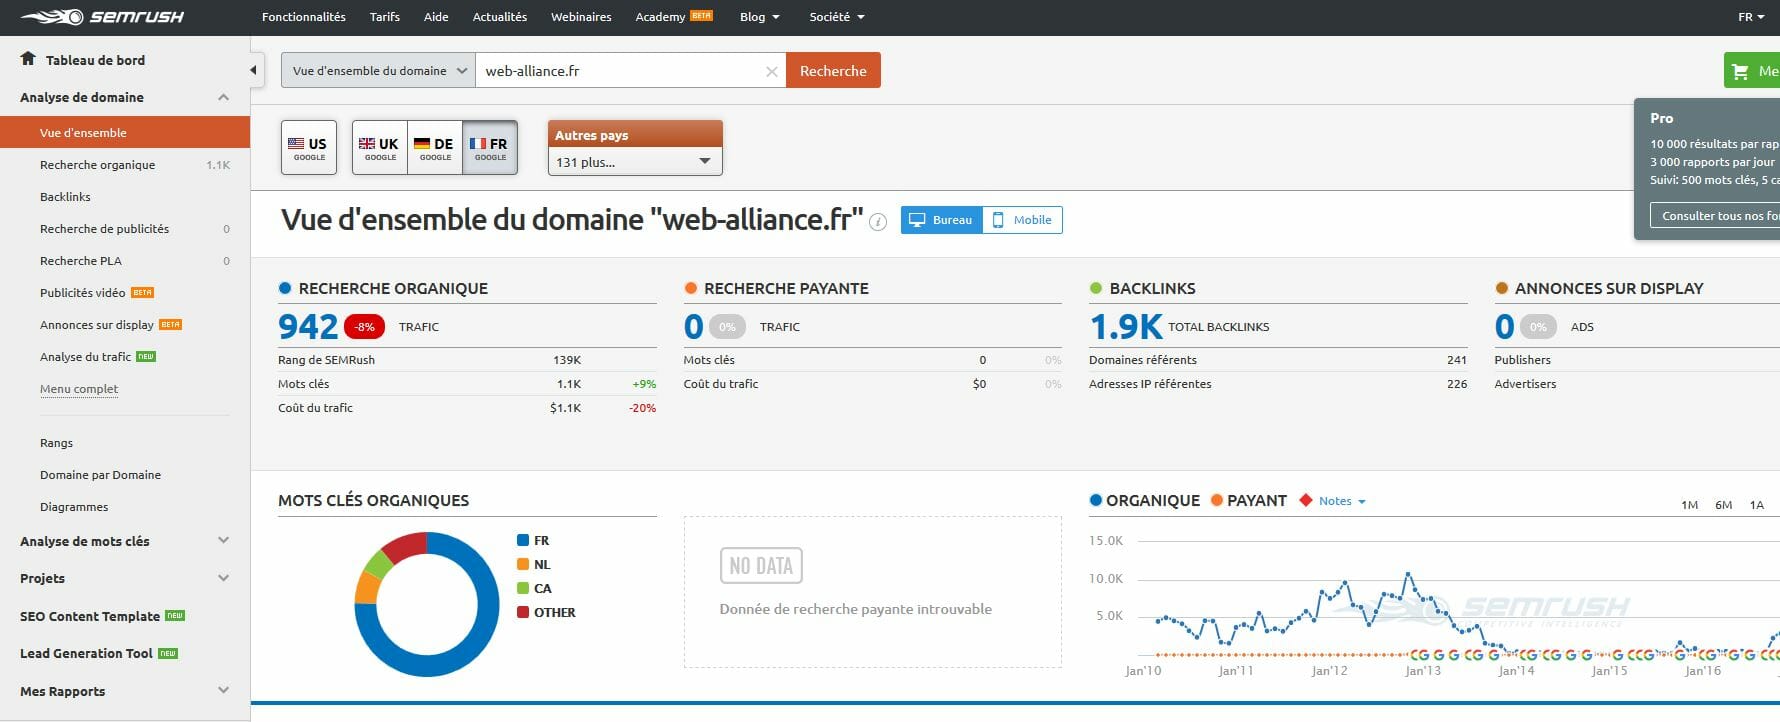Screen dimensions: 1780x722
Task: Select the 1M chart time range
Action: (1689, 505)
